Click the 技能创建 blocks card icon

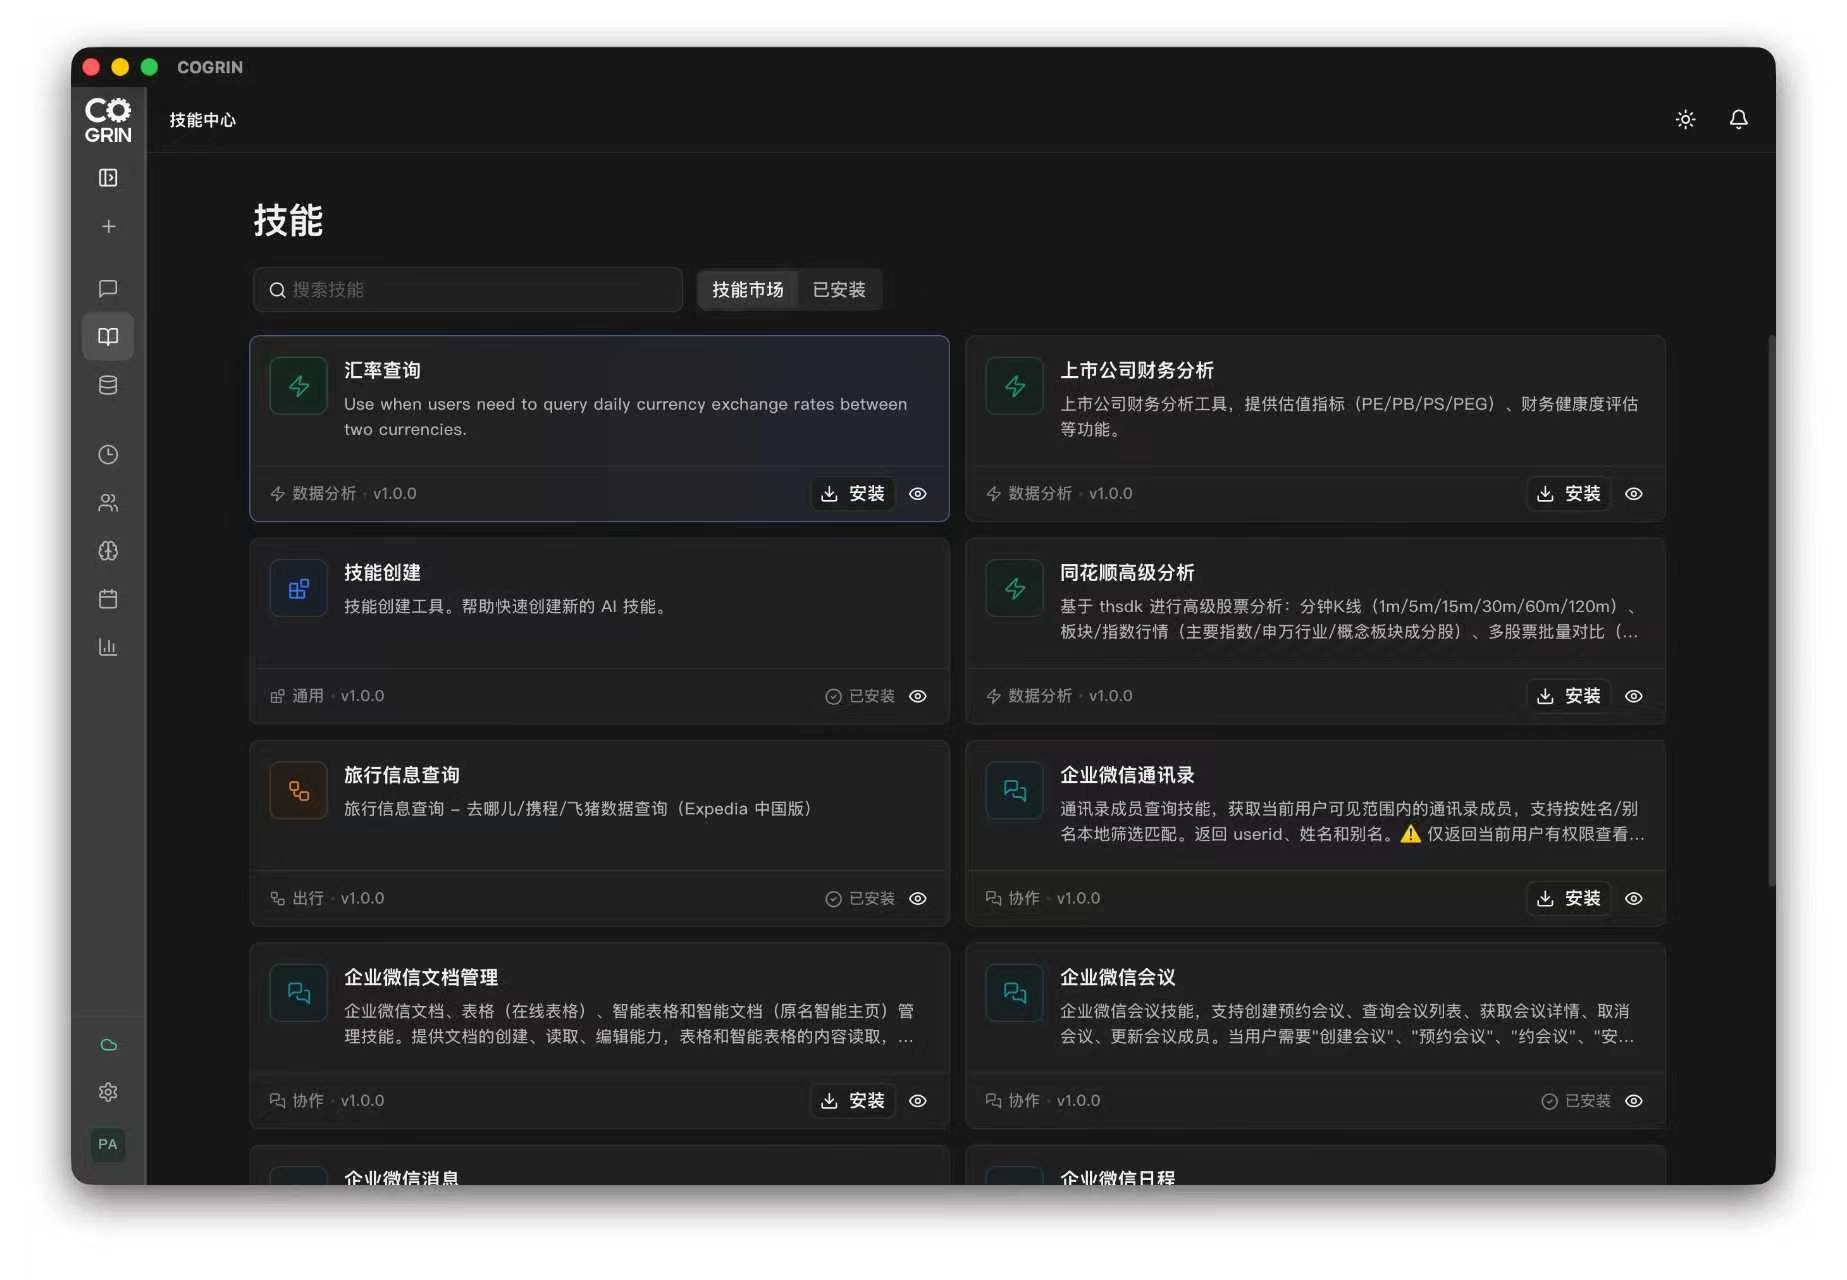click(x=298, y=588)
